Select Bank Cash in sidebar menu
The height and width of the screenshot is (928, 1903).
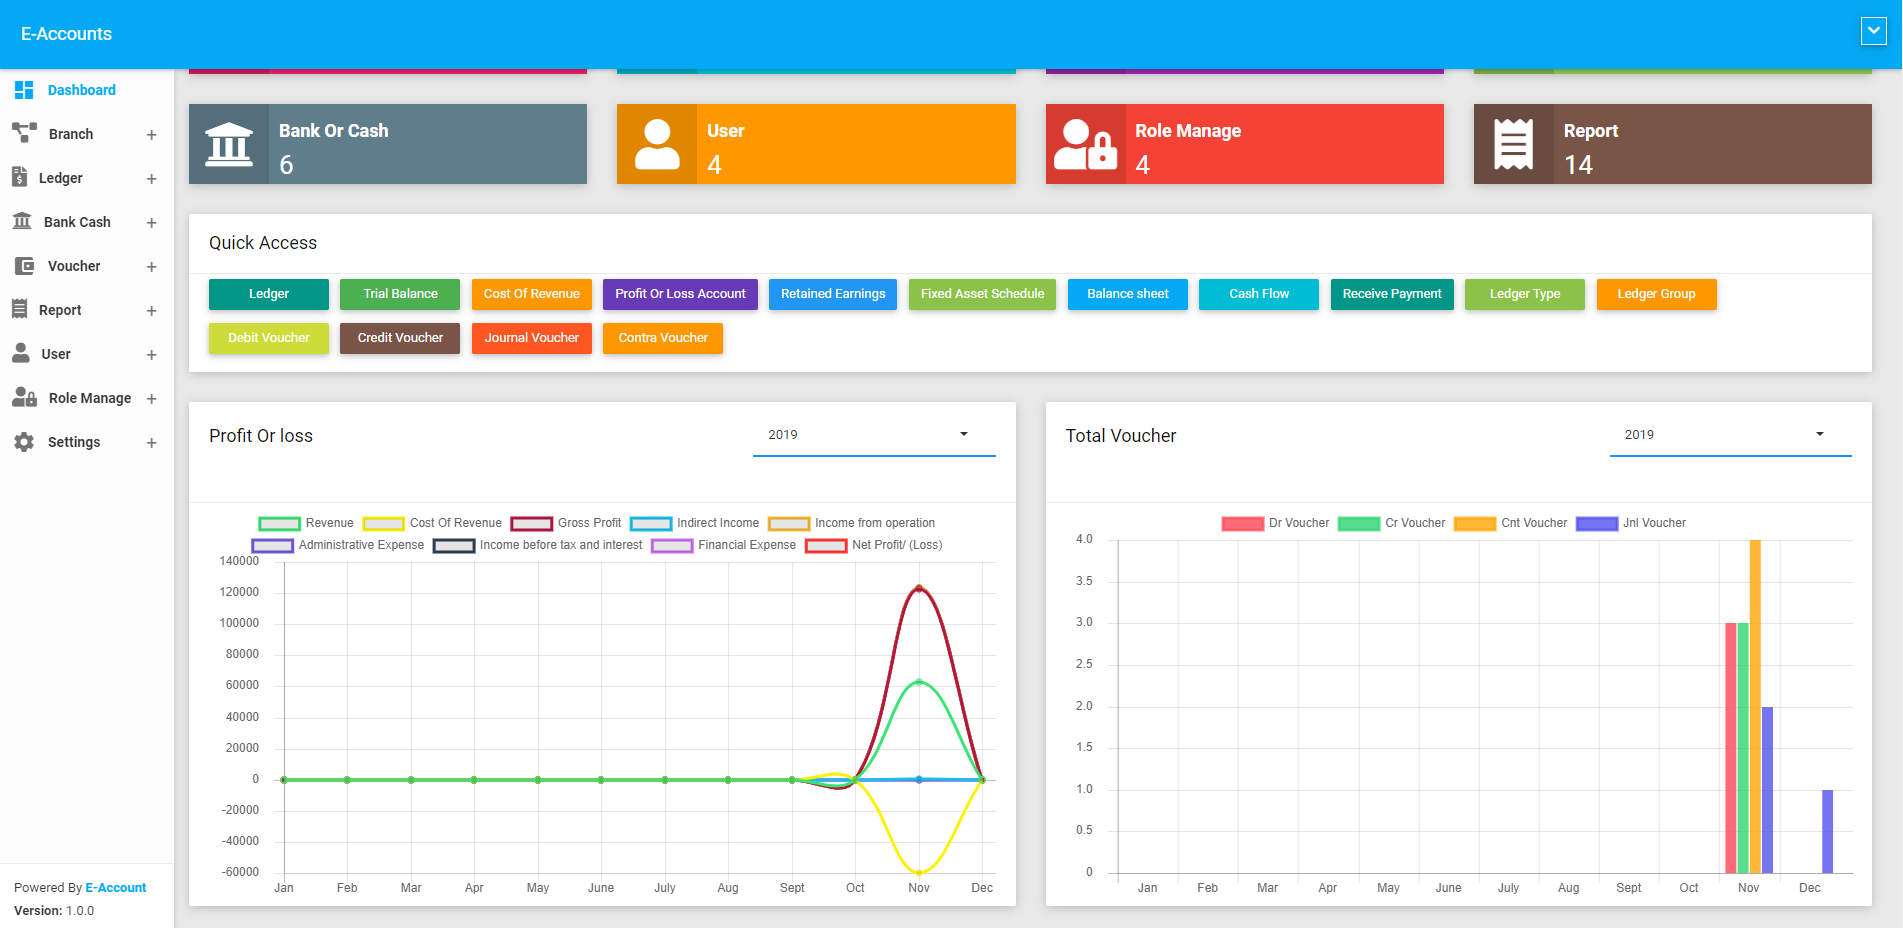77,222
